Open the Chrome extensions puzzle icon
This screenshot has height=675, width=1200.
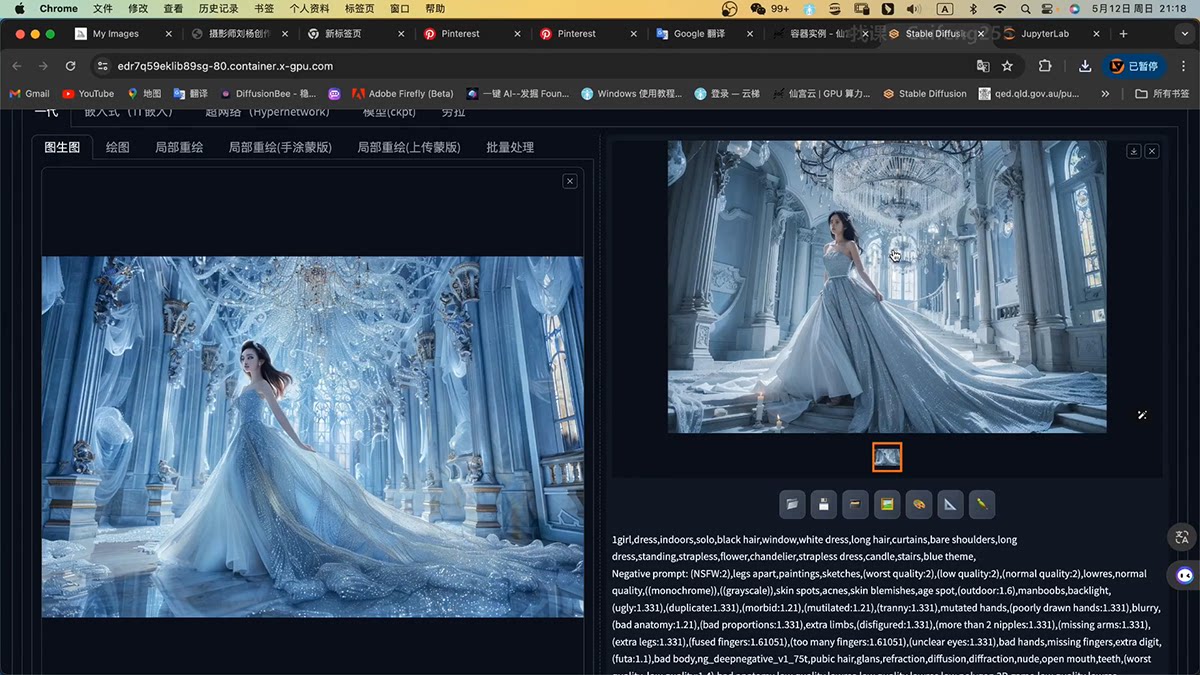pos(1045,66)
